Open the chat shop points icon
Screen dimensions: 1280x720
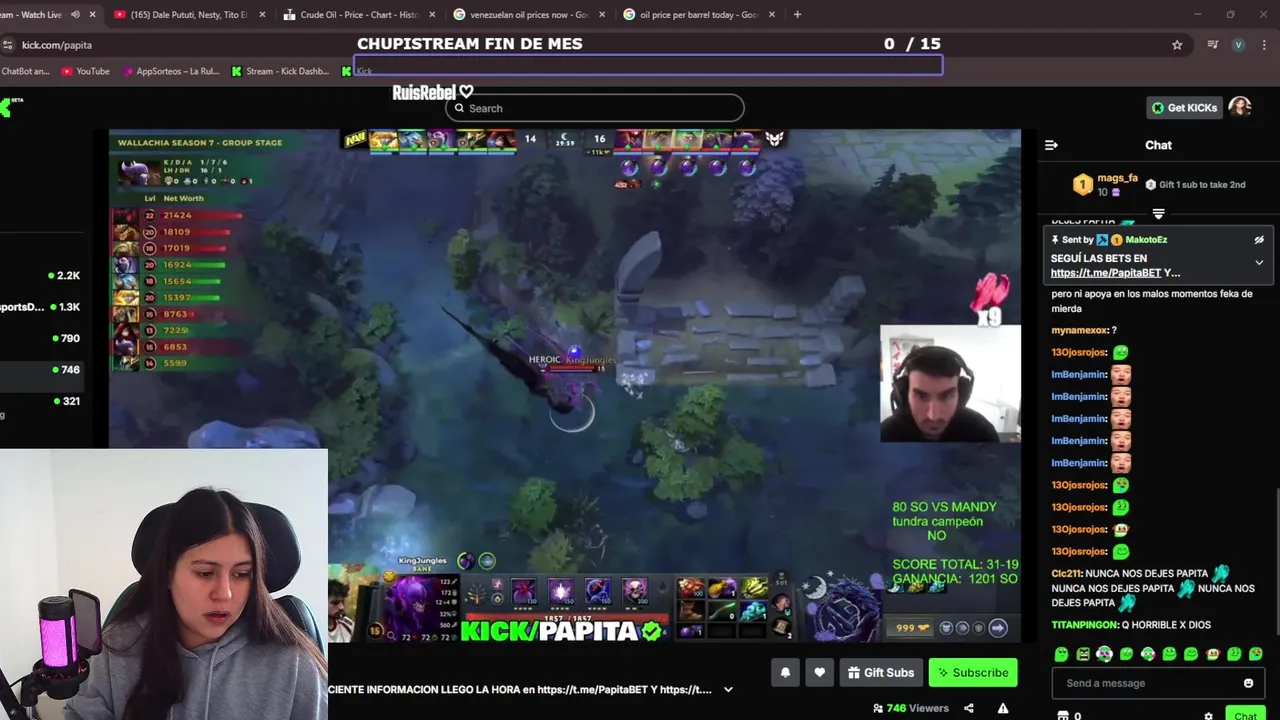tap(1063, 716)
